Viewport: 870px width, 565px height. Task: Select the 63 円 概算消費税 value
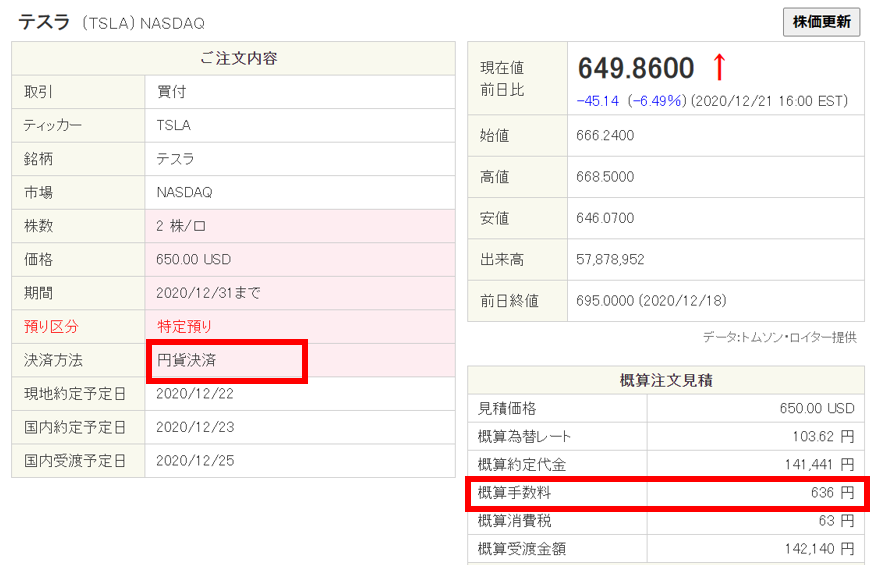(836, 521)
